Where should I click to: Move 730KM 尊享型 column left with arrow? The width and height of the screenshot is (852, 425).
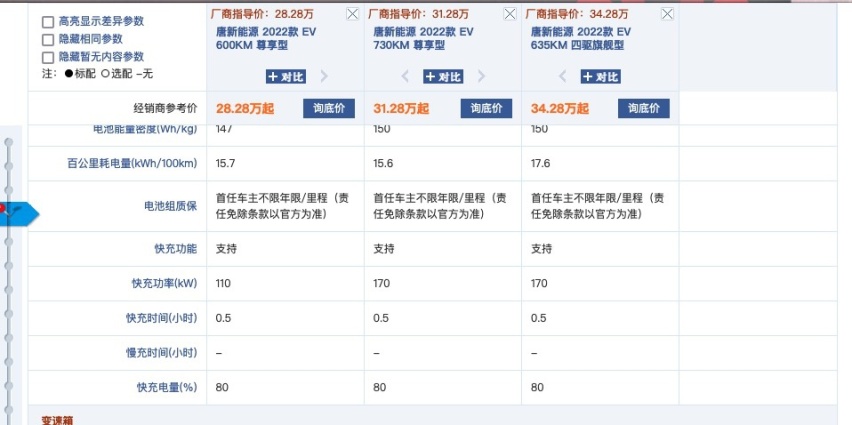click(x=405, y=77)
